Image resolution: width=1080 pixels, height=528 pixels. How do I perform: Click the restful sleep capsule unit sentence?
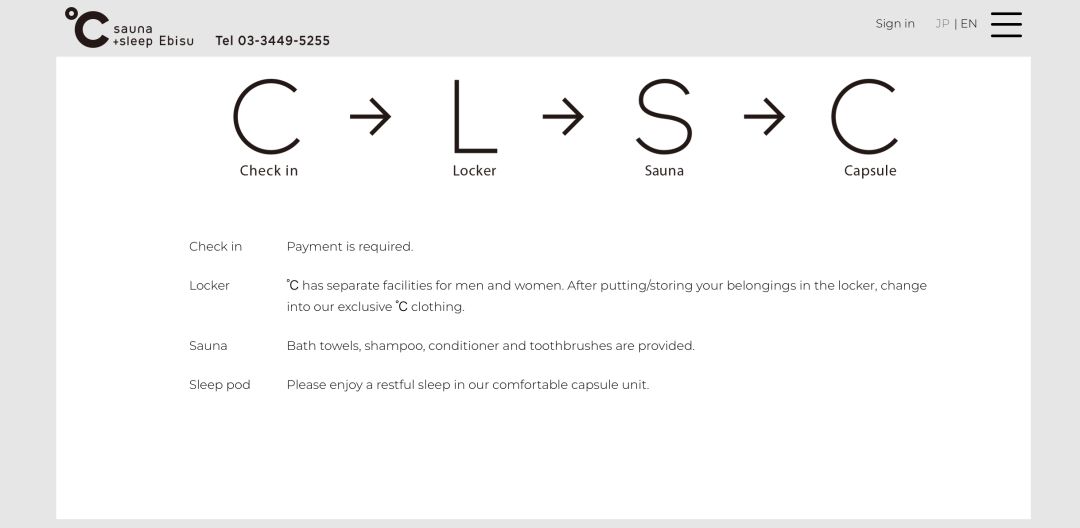tap(467, 385)
